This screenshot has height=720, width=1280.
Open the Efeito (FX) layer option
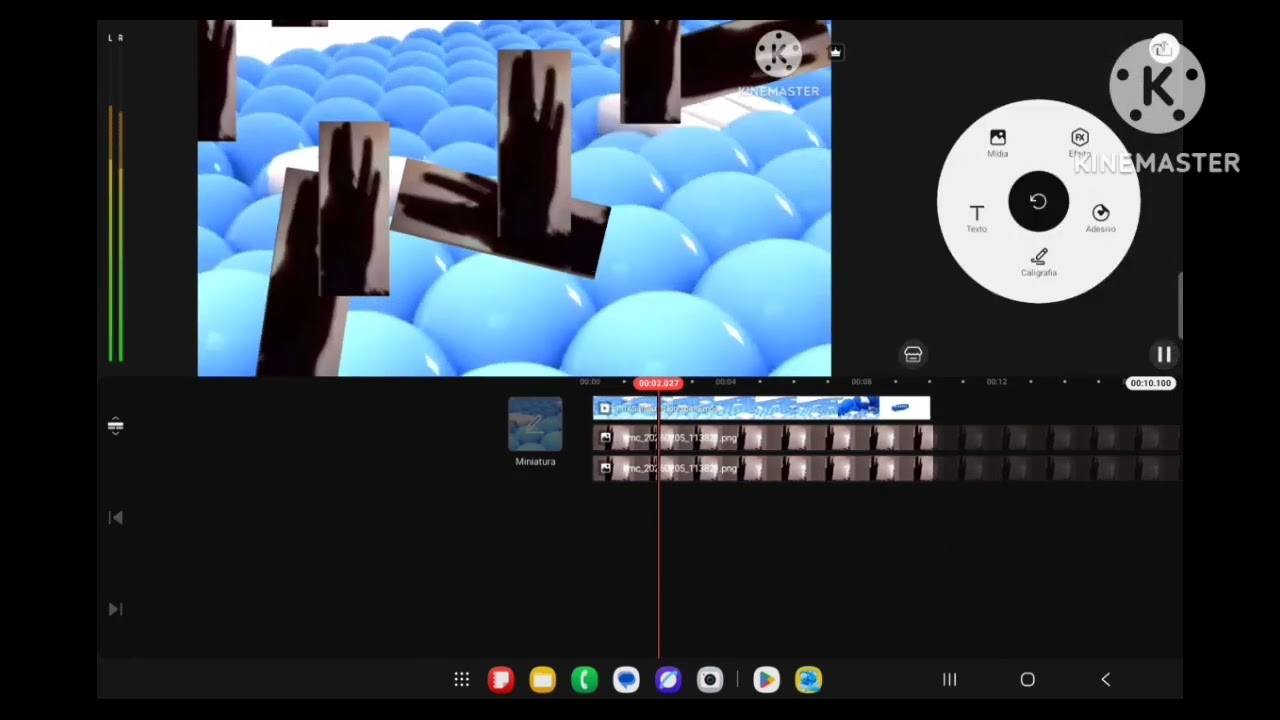(1079, 142)
